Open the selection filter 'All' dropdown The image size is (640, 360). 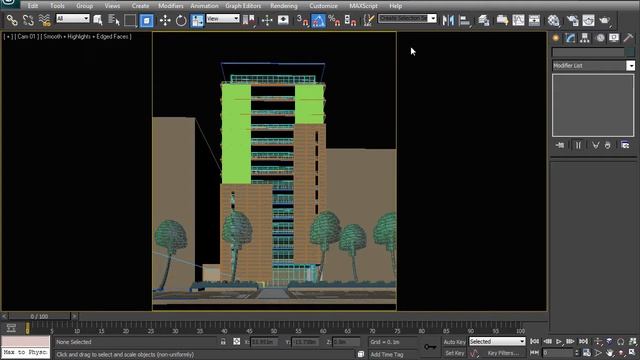(x=73, y=18)
